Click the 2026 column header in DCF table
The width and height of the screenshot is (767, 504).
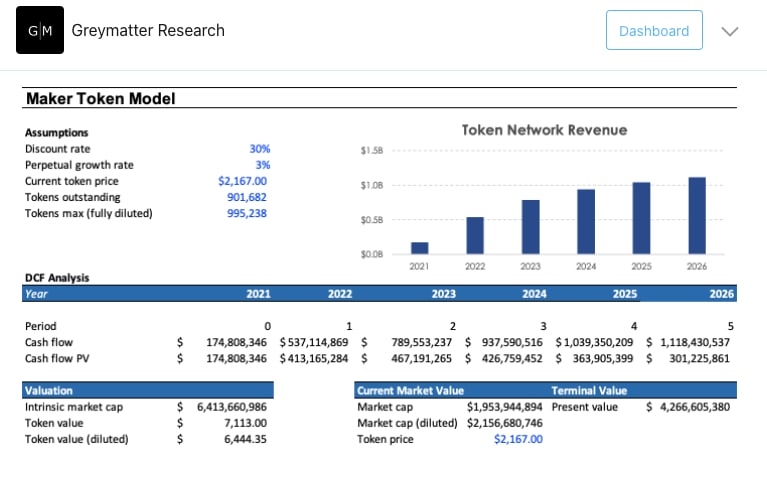[722, 294]
